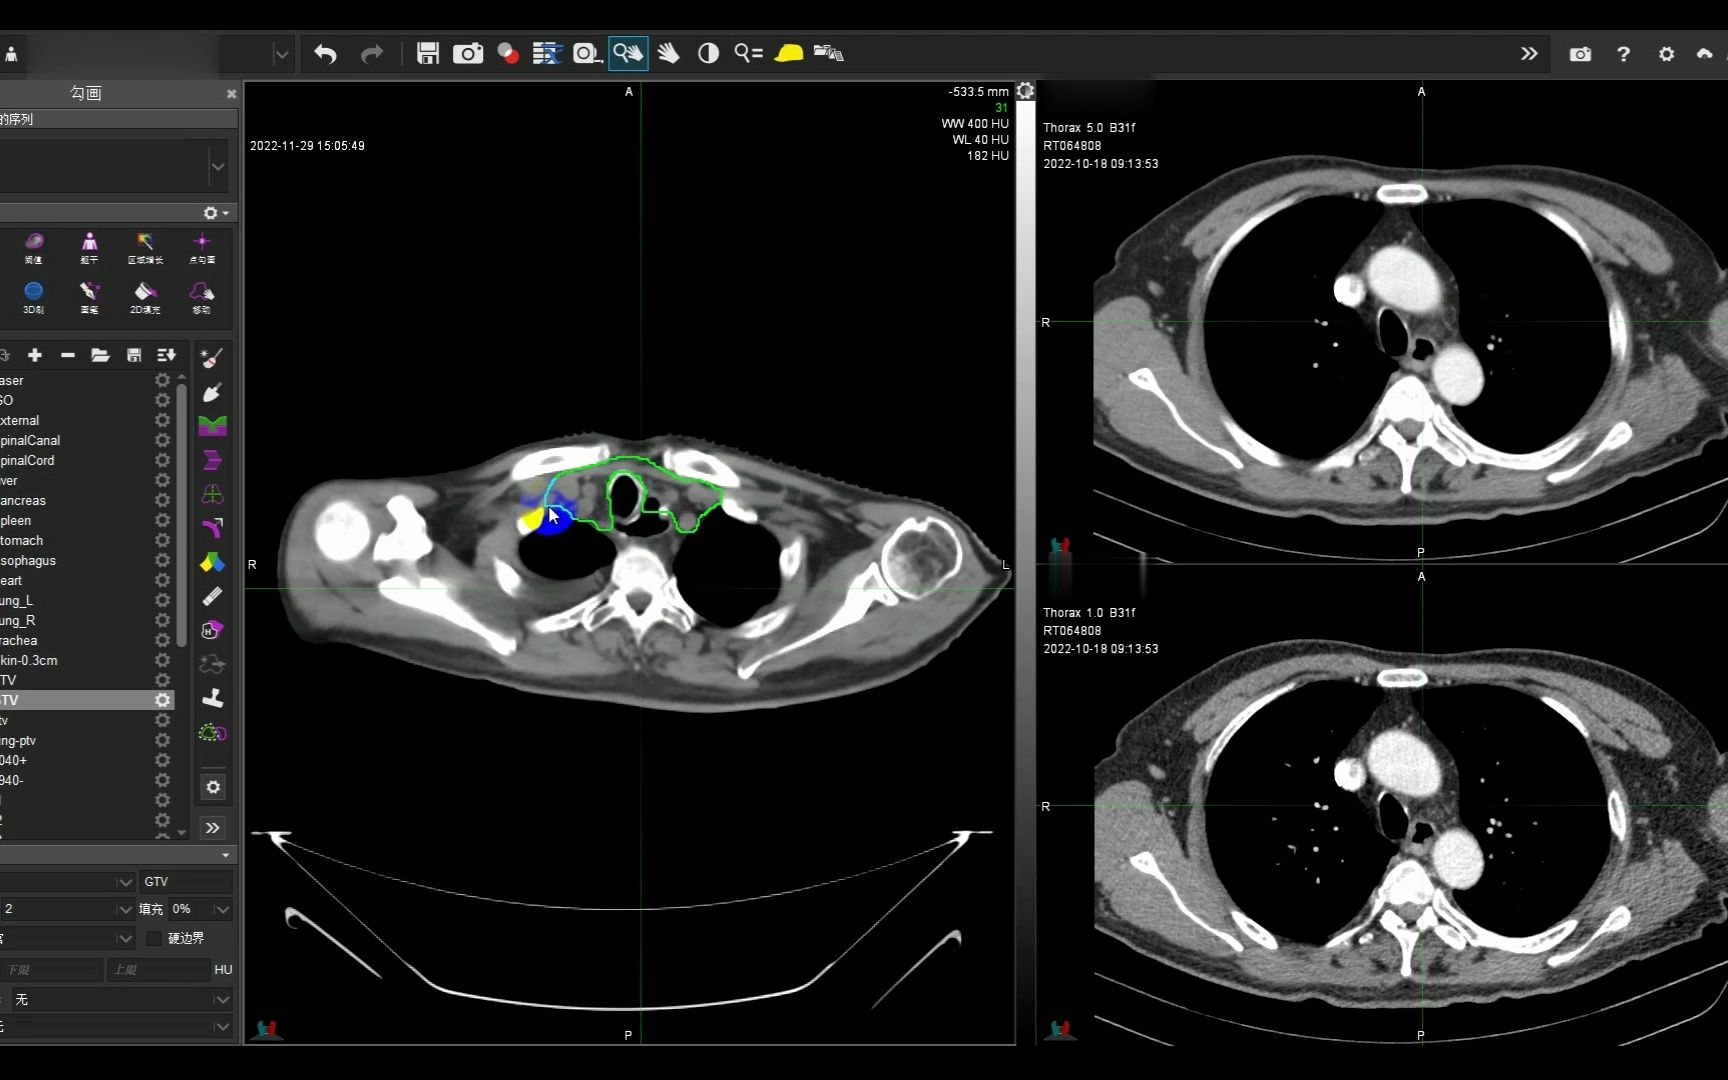1728x1080 pixels.
Task: Click the top-right camera screenshot icon
Action: 1580,54
